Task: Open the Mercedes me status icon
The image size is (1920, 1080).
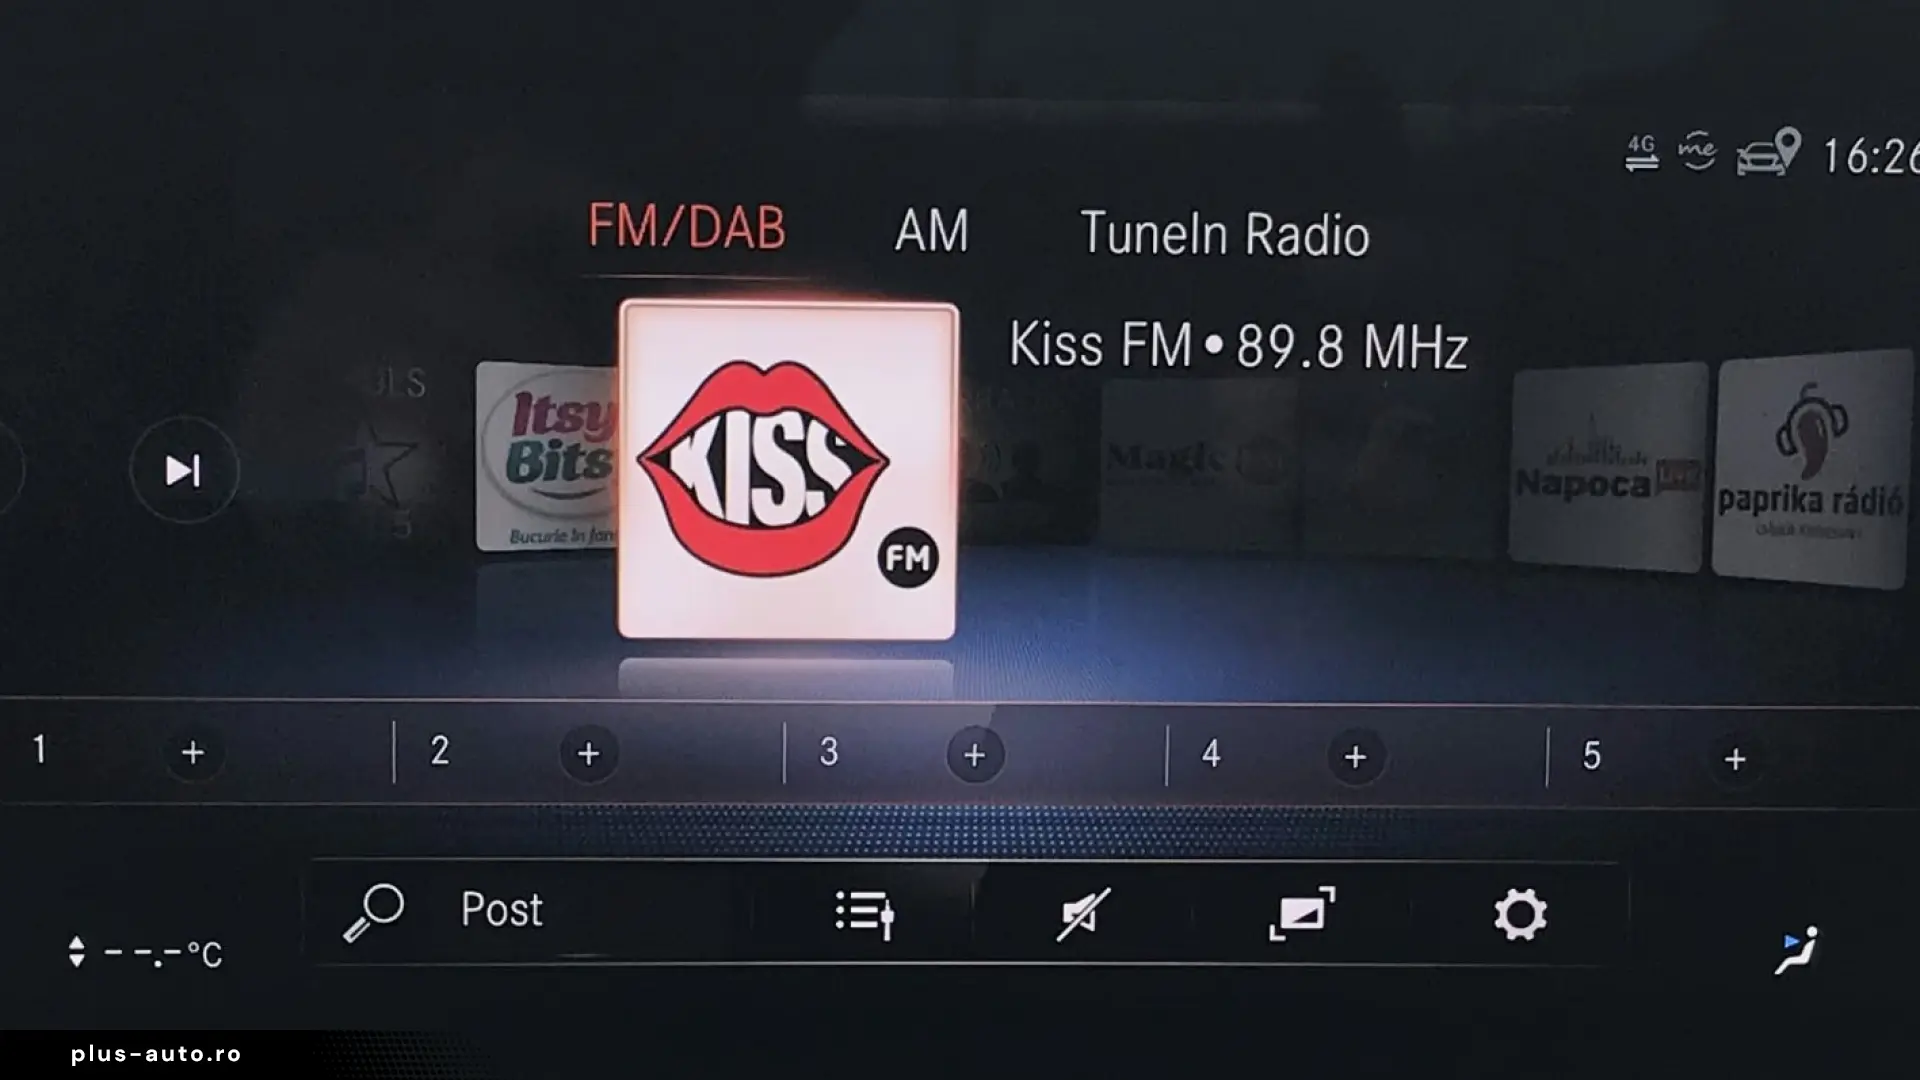Action: click(x=1697, y=152)
